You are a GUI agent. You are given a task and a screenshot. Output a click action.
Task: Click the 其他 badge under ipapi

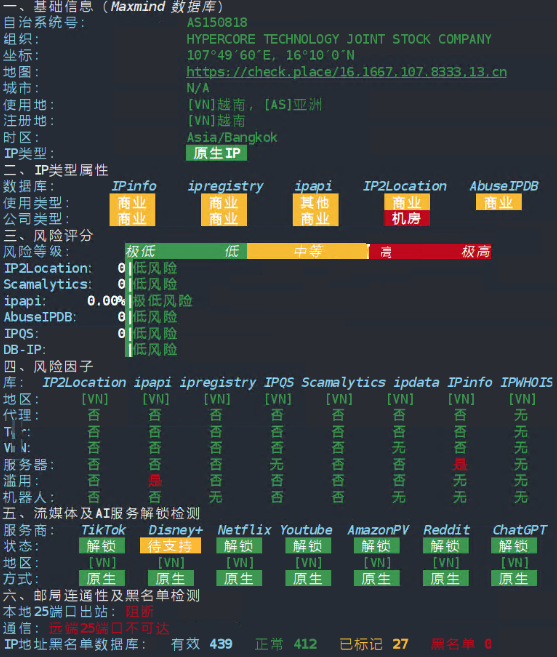315,202
